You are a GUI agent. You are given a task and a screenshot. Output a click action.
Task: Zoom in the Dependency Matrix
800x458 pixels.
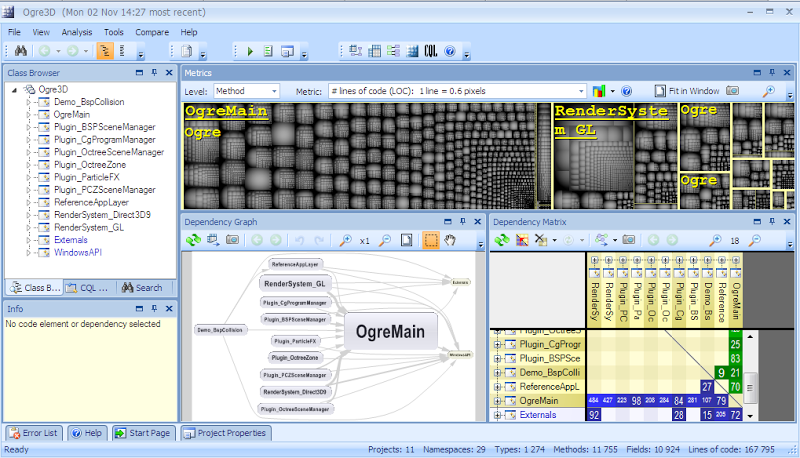[x=716, y=240]
